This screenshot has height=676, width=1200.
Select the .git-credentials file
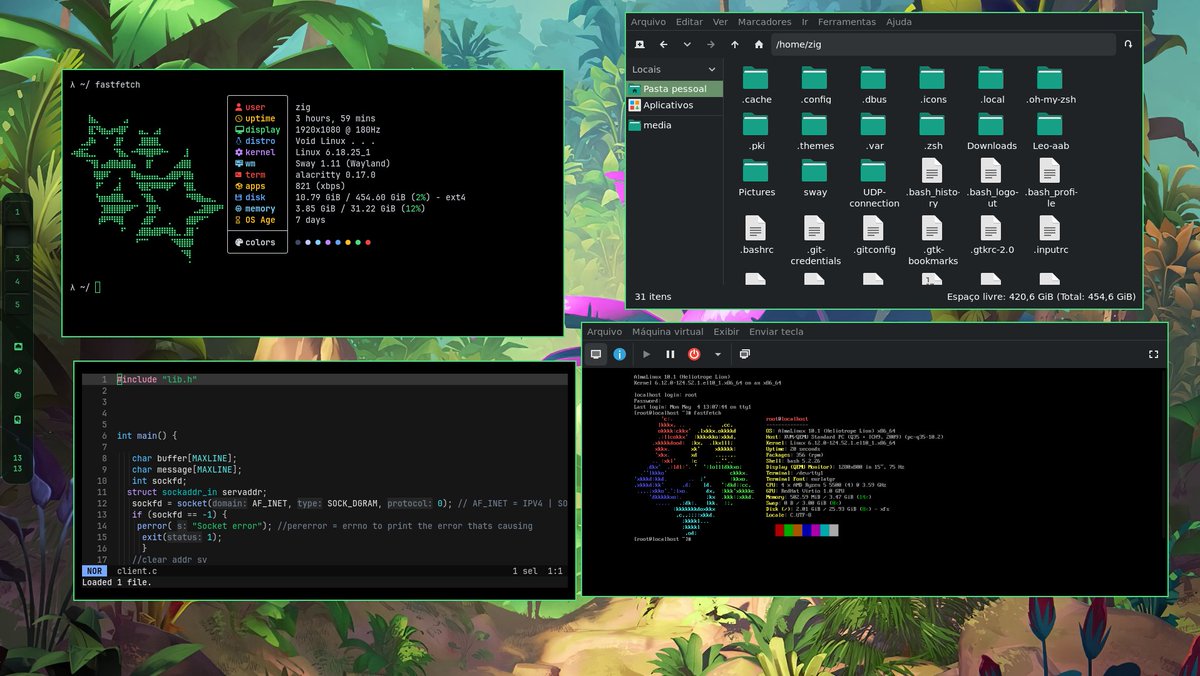pyautogui.click(x=815, y=241)
